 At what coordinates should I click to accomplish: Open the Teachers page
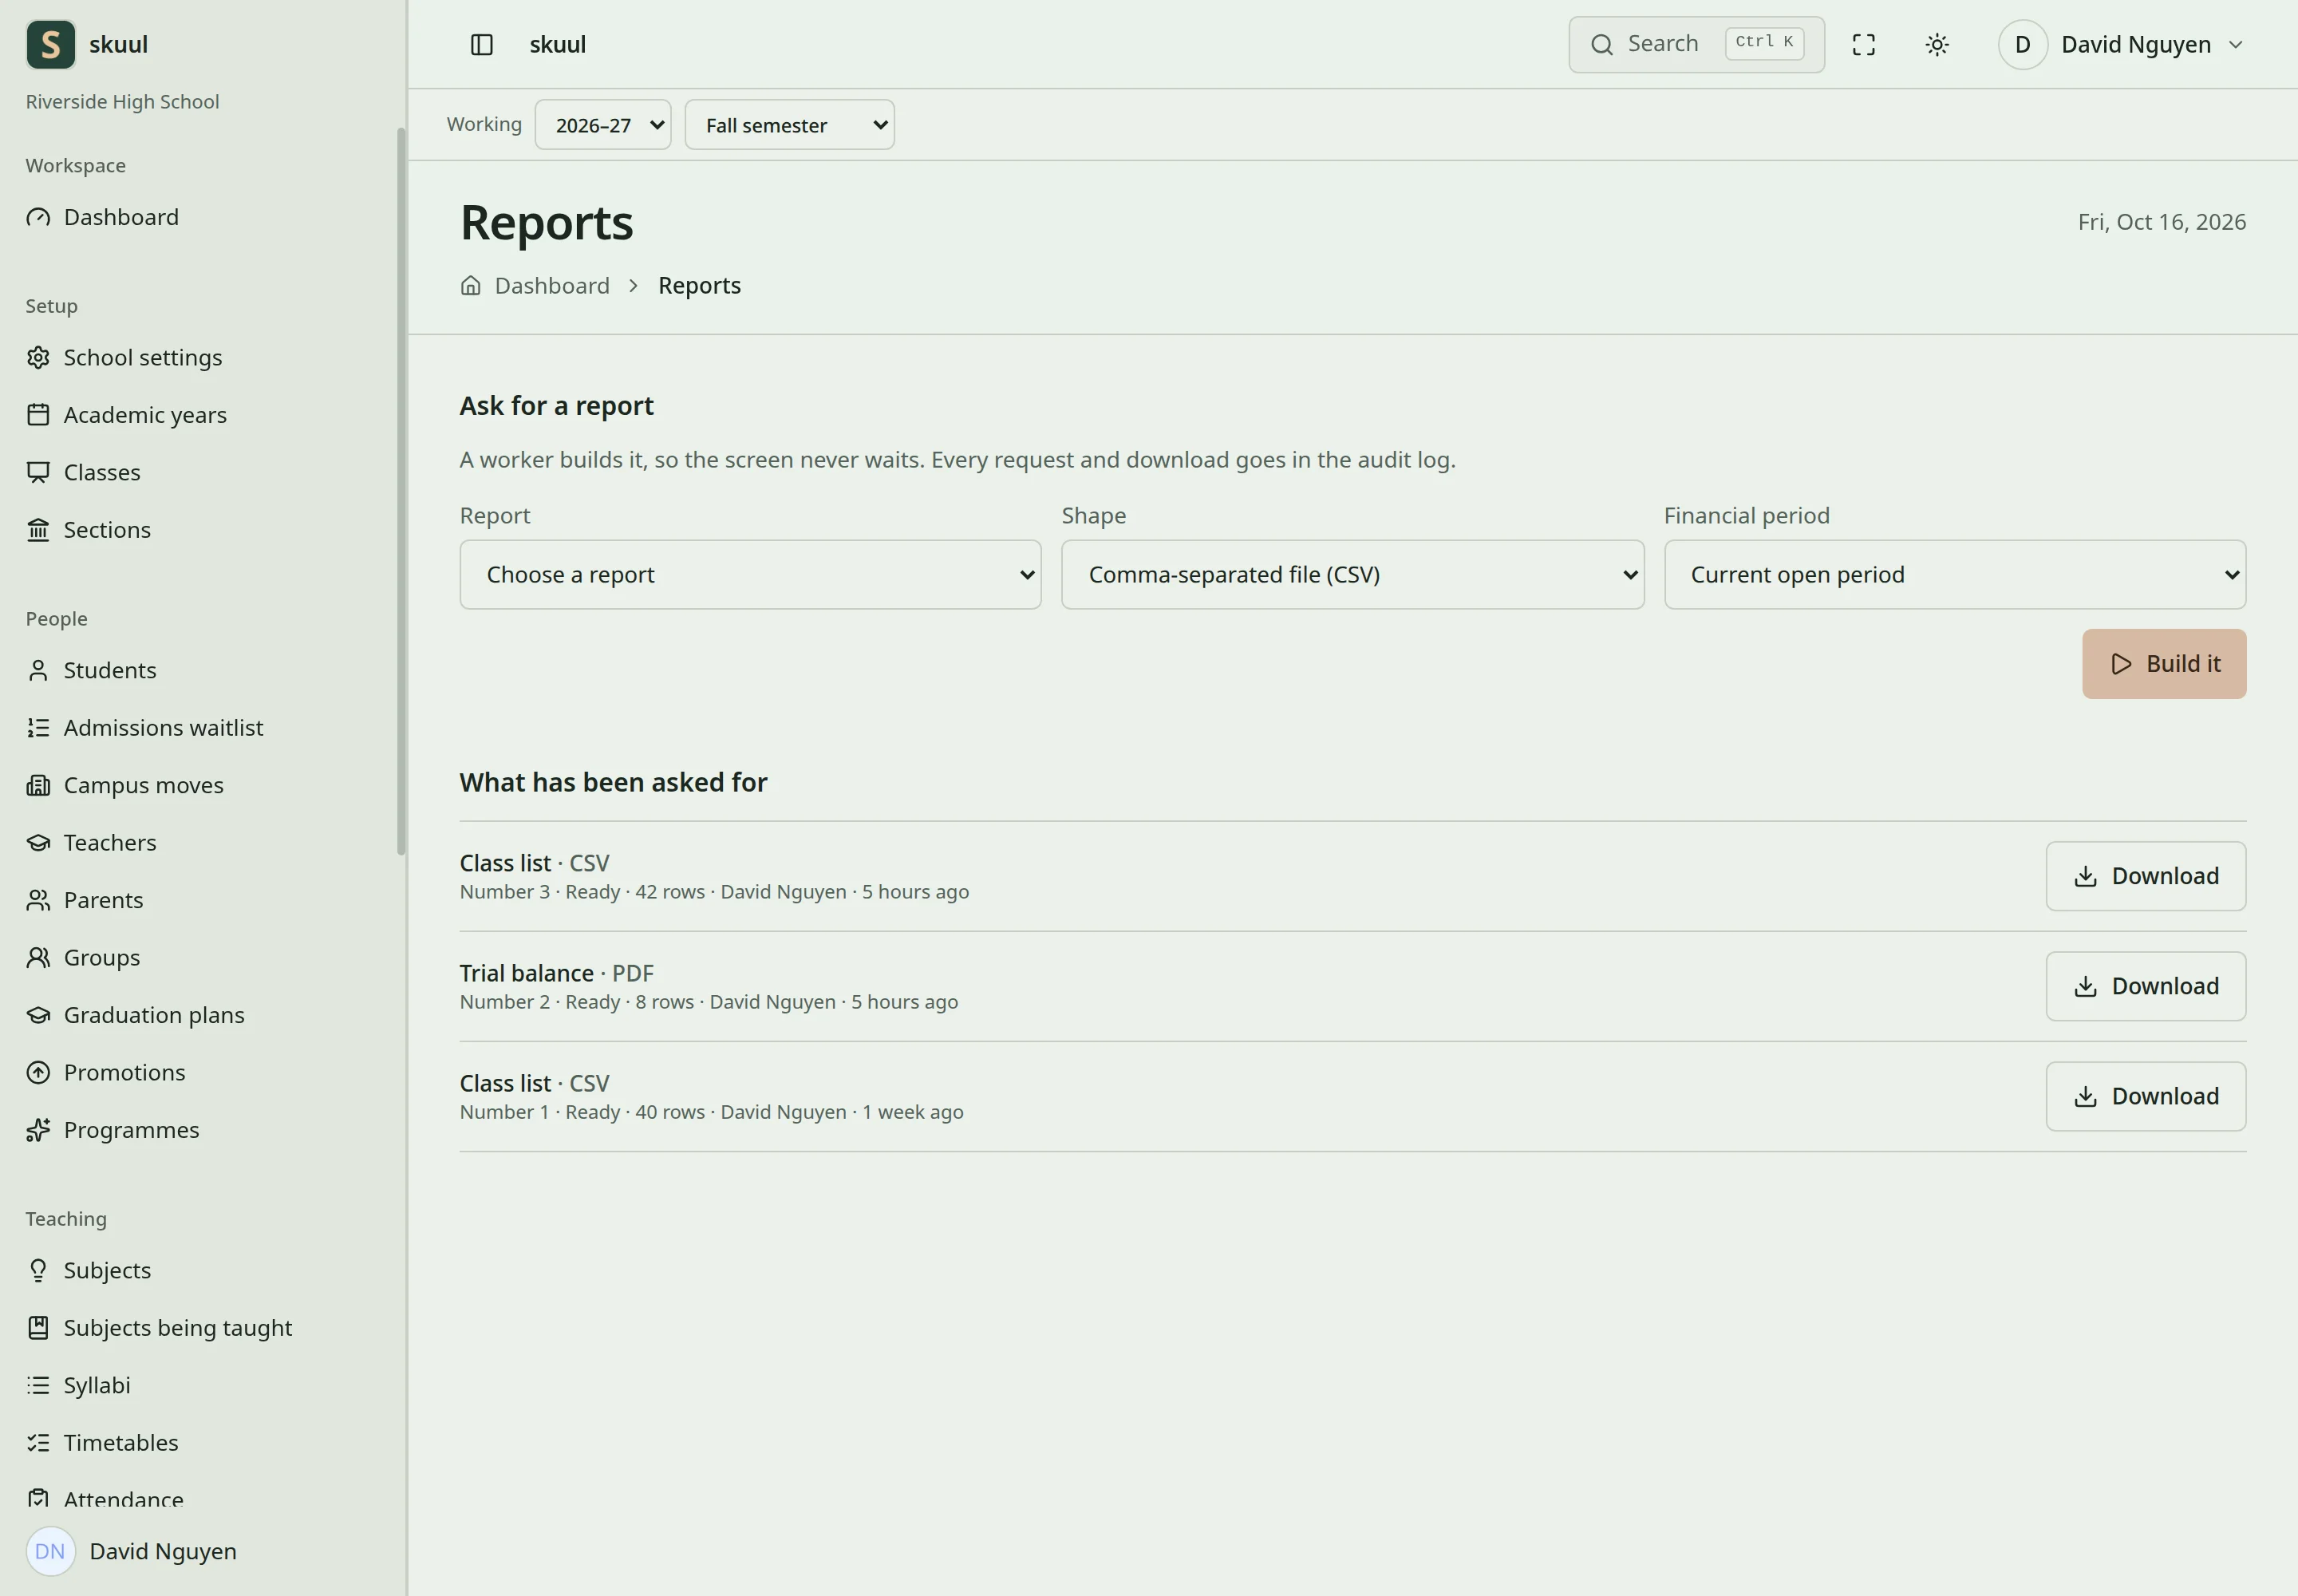[110, 843]
